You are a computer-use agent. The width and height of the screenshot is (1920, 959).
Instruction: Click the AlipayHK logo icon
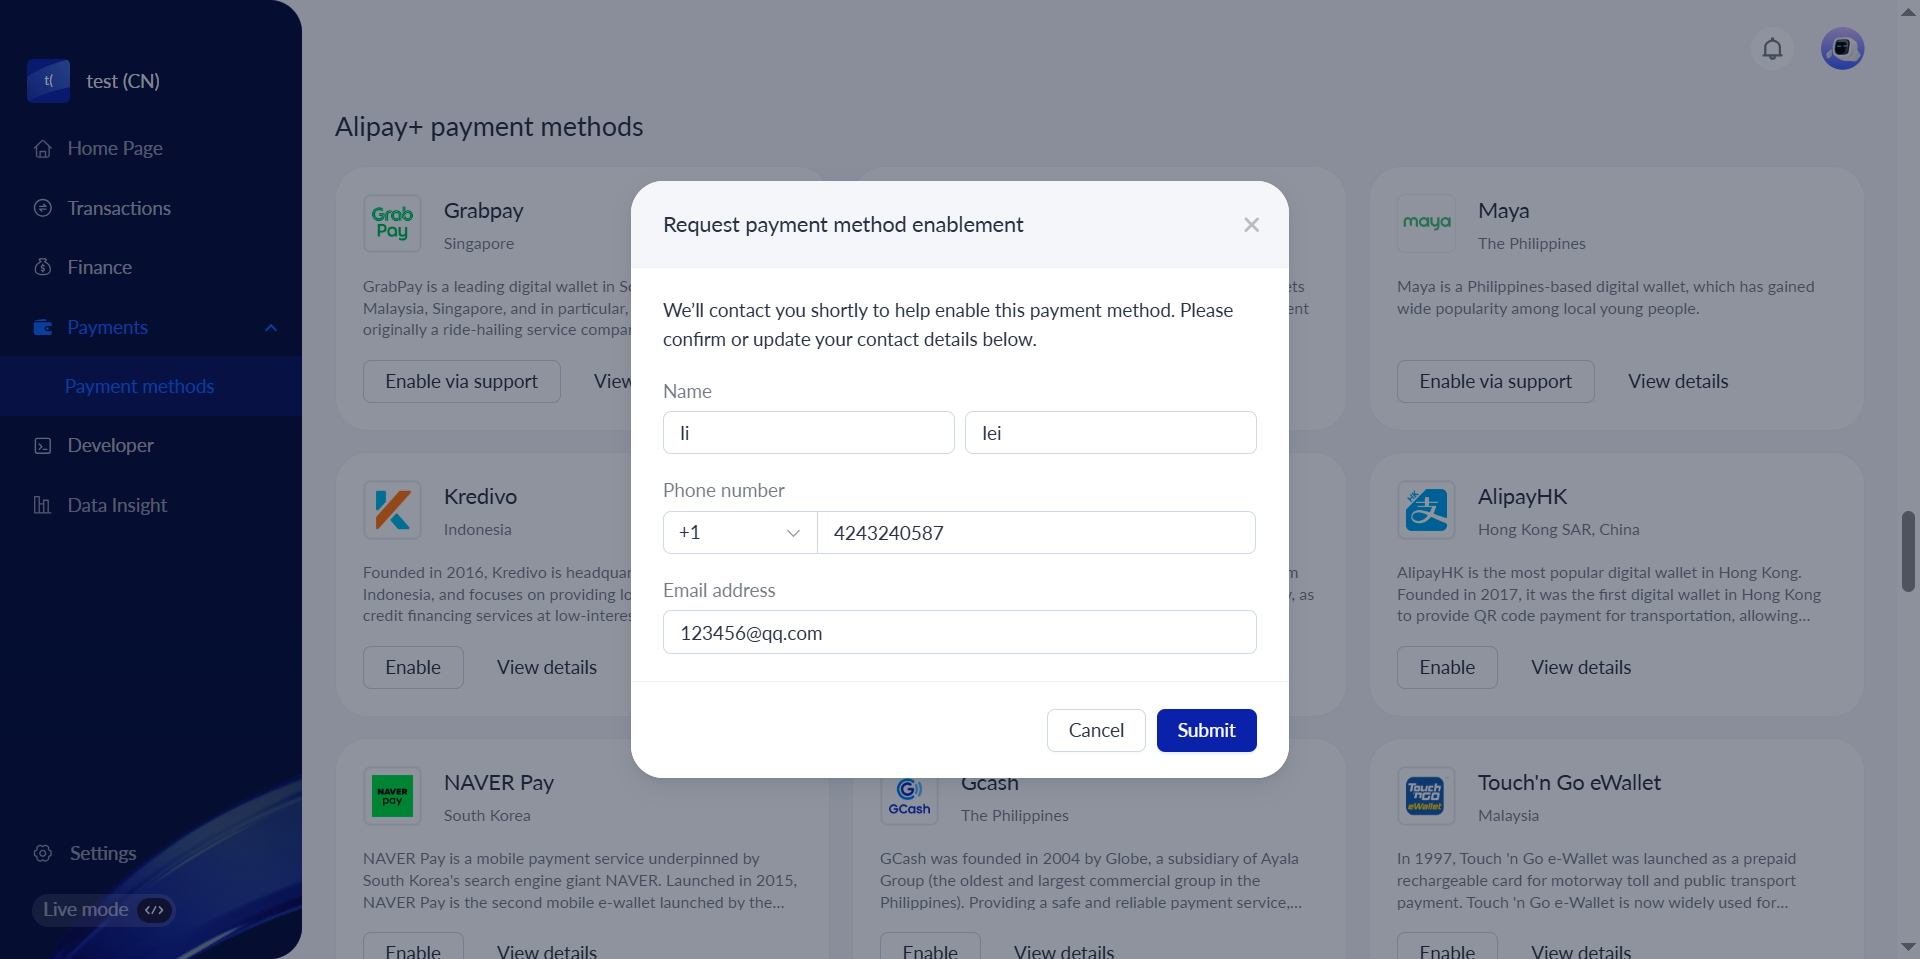(x=1426, y=510)
